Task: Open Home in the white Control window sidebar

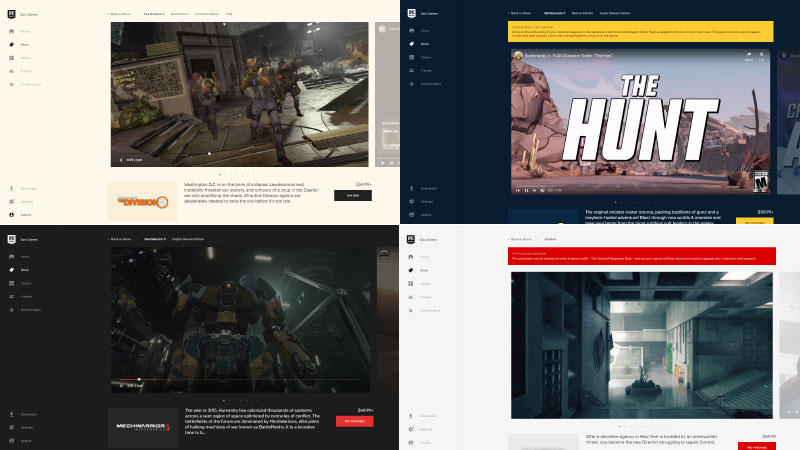Action: (x=419, y=257)
